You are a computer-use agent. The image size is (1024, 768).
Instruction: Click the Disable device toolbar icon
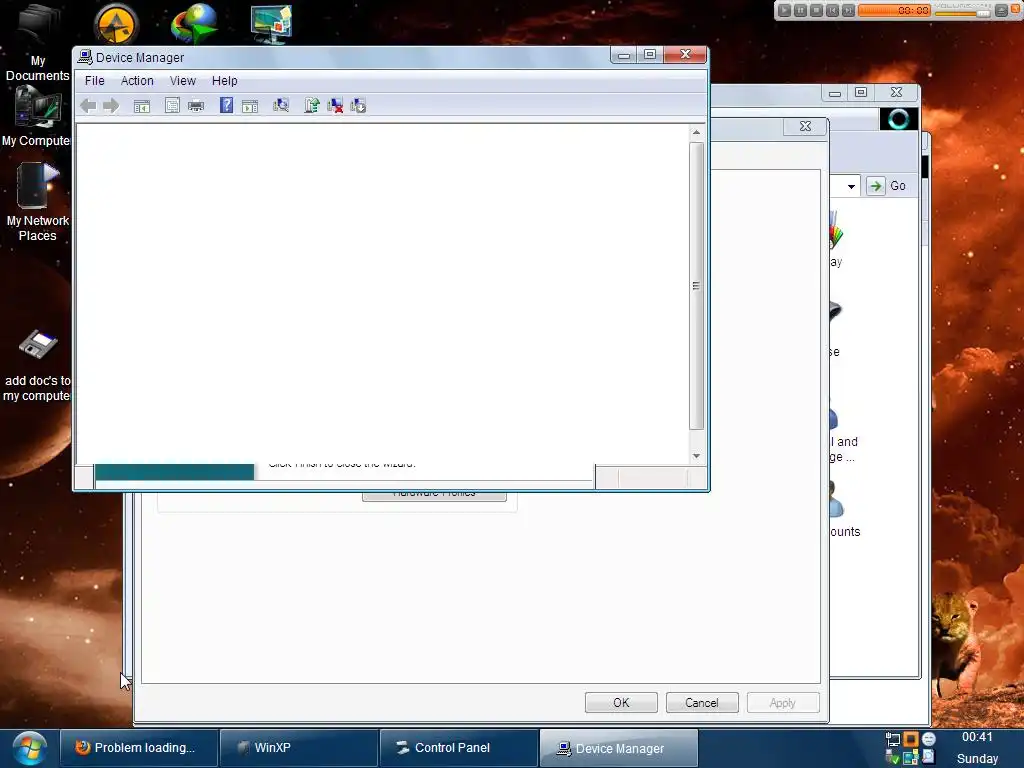[x=358, y=105]
